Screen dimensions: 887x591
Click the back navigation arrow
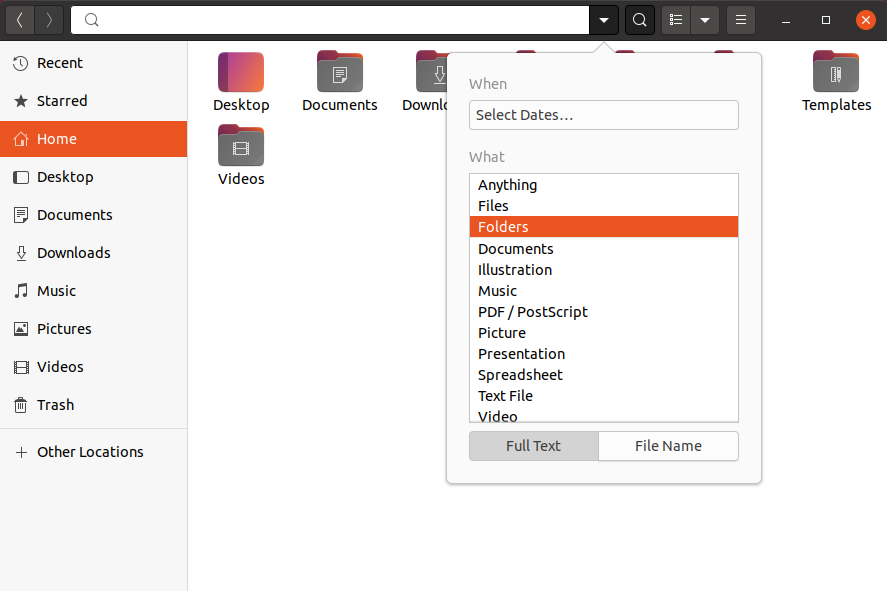(x=19, y=19)
